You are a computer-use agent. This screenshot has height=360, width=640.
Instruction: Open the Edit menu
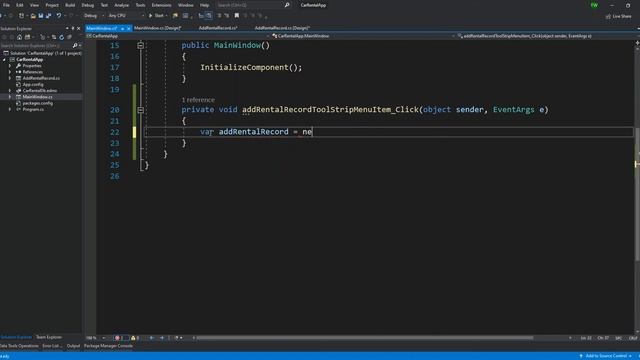click(20, 5)
